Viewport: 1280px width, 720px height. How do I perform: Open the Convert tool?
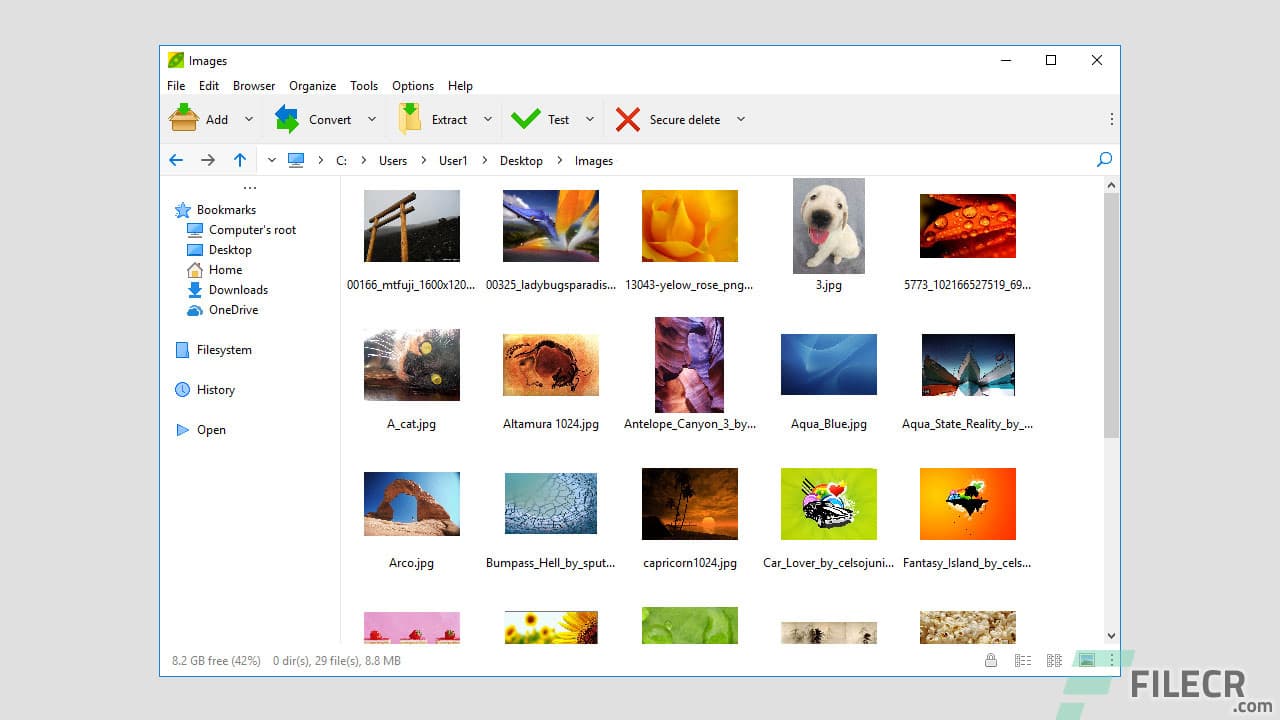coord(329,119)
